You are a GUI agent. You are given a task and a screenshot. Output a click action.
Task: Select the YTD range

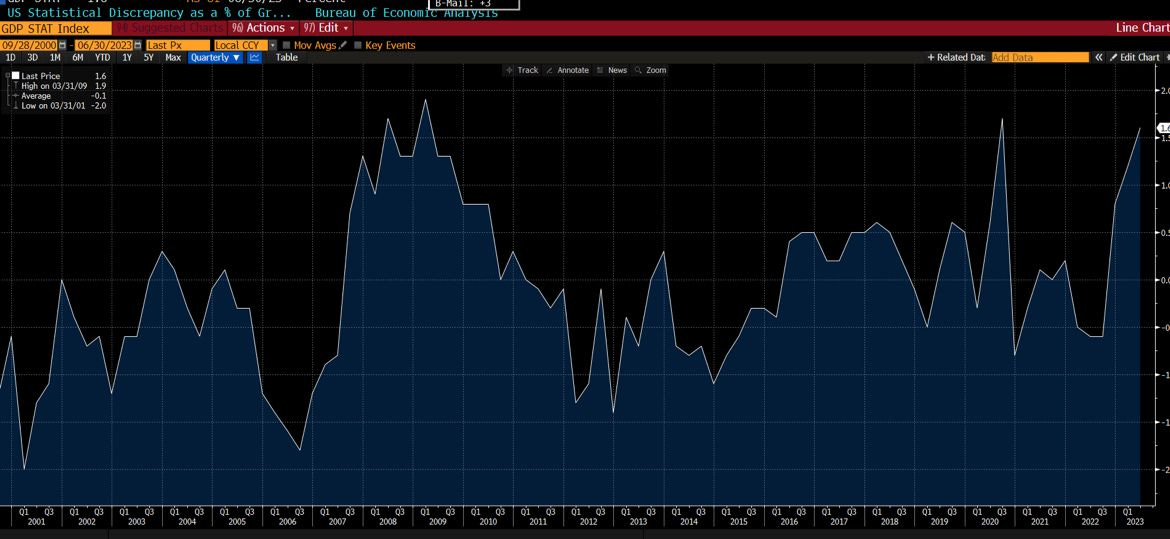(103, 57)
